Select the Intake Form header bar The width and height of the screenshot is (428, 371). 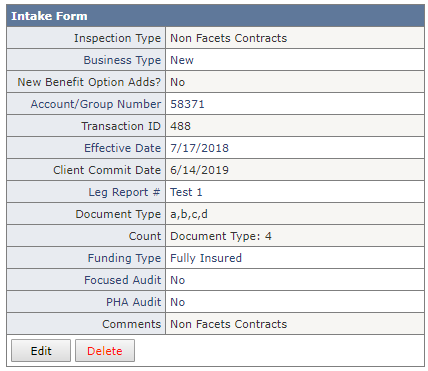click(215, 16)
